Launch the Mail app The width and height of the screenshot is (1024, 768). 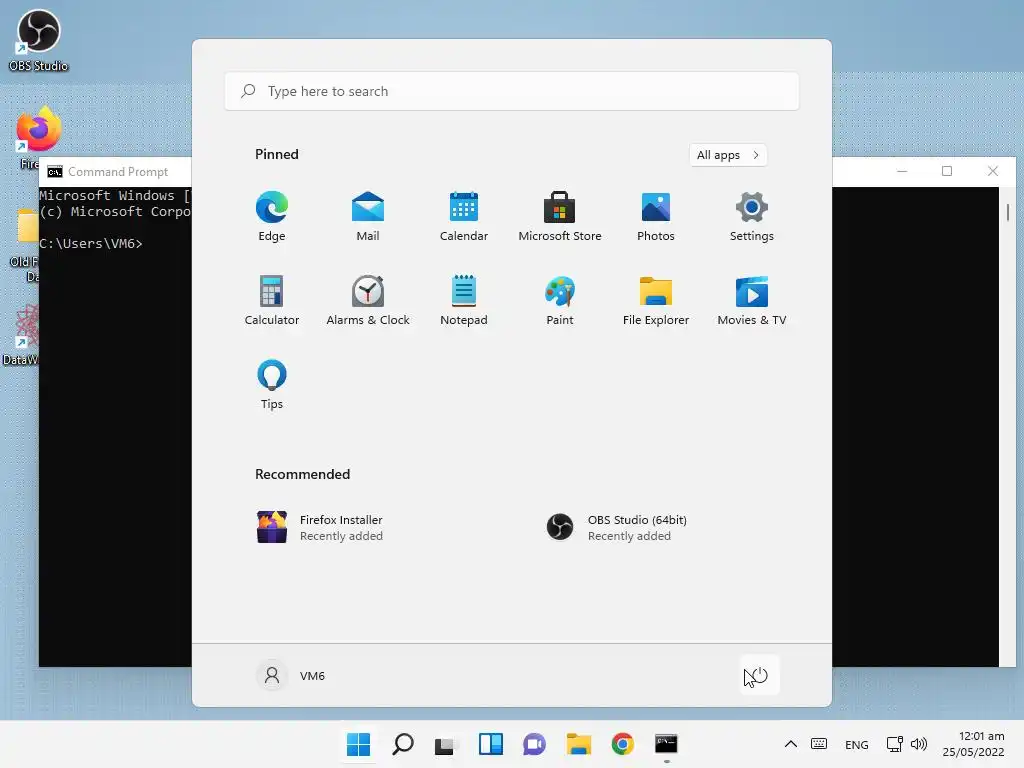(368, 217)
